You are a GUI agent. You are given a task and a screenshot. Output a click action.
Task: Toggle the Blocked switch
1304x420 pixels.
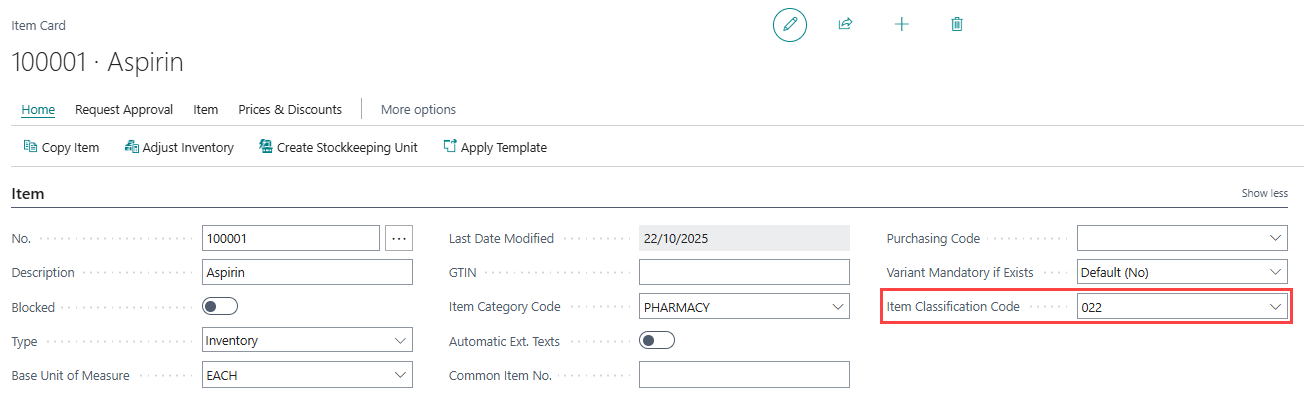[220, 307]
